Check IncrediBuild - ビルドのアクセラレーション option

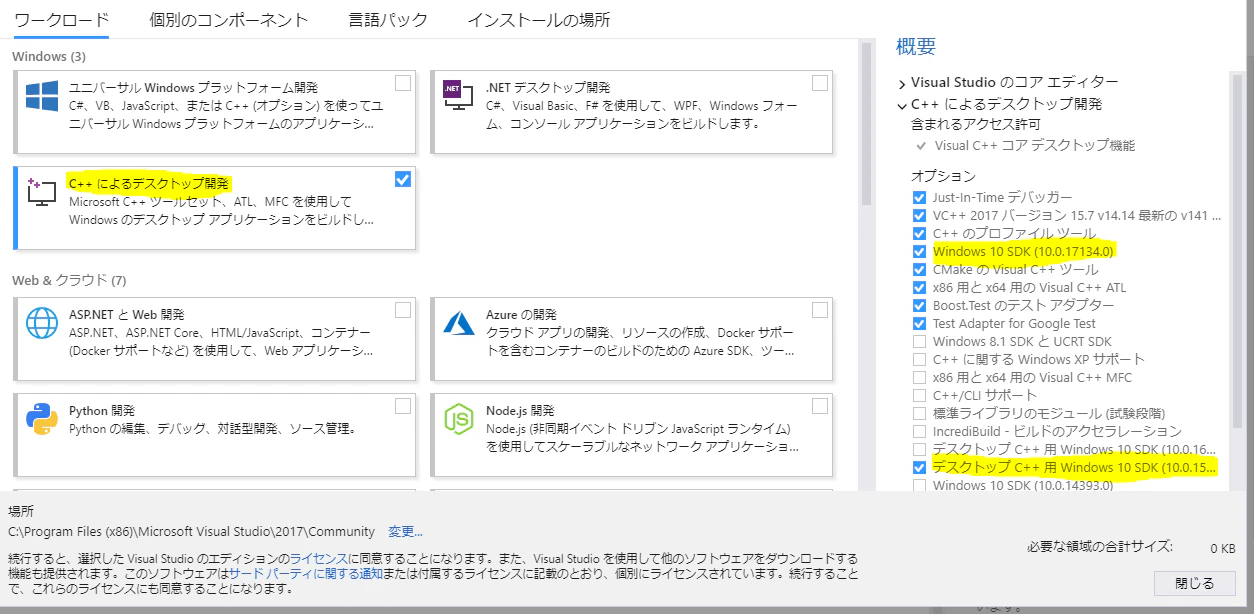tap(919, 431)
